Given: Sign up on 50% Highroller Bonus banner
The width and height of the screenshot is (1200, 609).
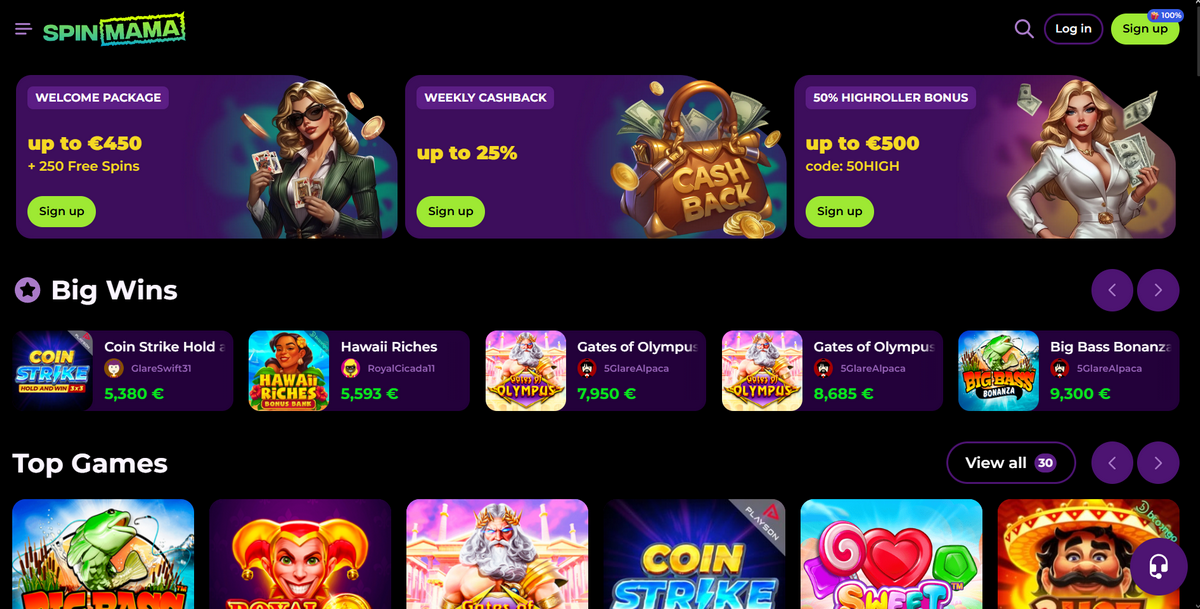Looking at the screenshot, I should click(839, 211).
